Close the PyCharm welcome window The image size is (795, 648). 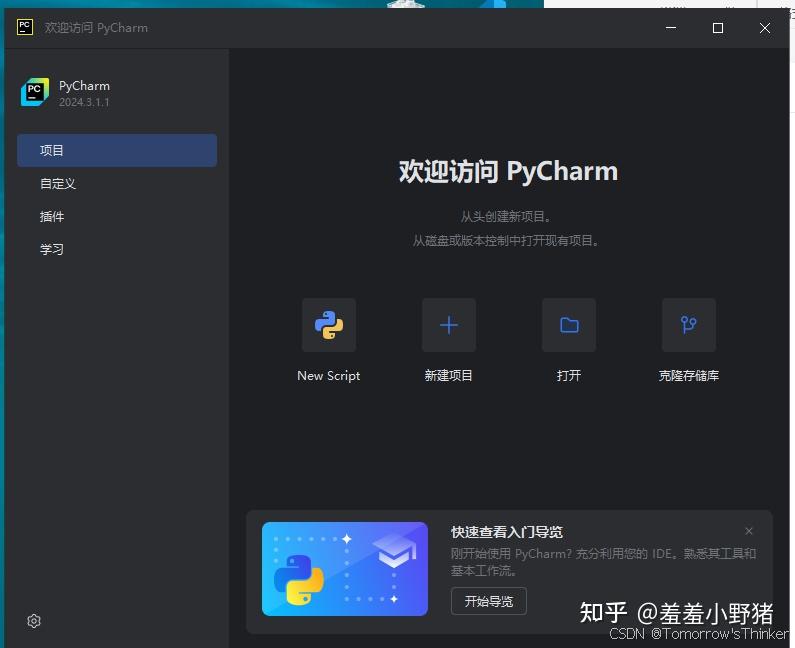coord(765,28)
